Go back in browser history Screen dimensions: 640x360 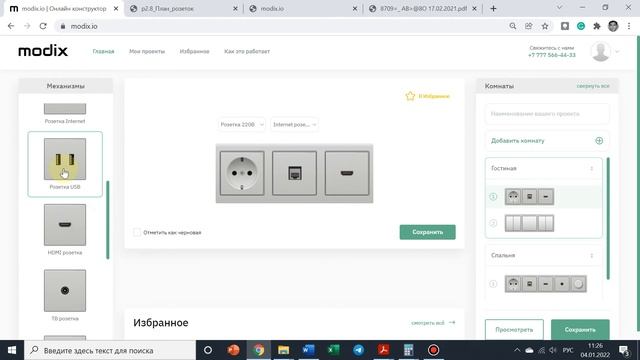point(11,26)
